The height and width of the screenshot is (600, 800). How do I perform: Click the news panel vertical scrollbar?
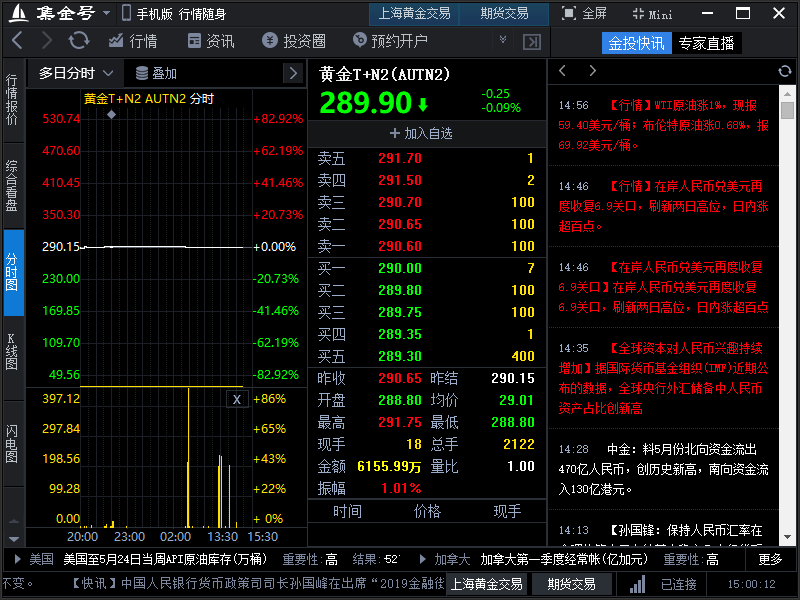(788, 111)
